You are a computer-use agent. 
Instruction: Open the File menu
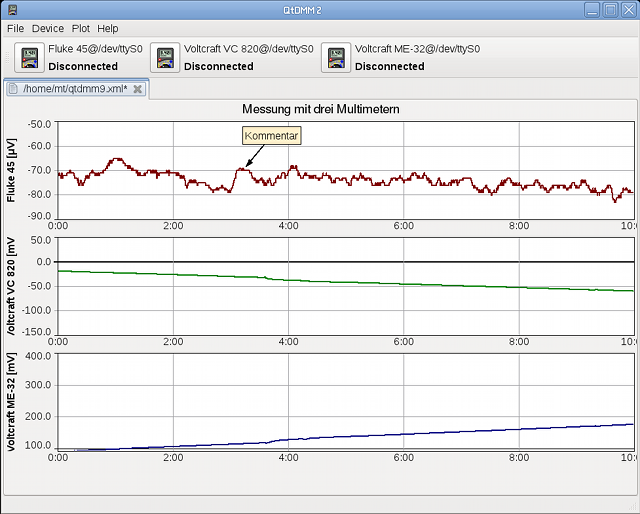pyautogui.click(x=16, y=29)
